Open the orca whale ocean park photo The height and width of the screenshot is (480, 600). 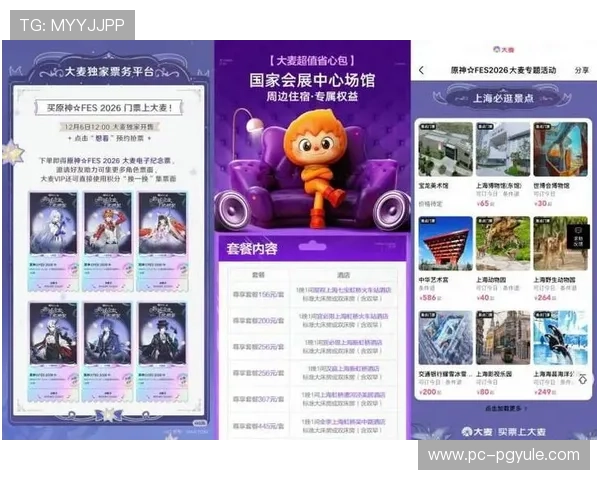pyautogui.click(x=560, y=338)
